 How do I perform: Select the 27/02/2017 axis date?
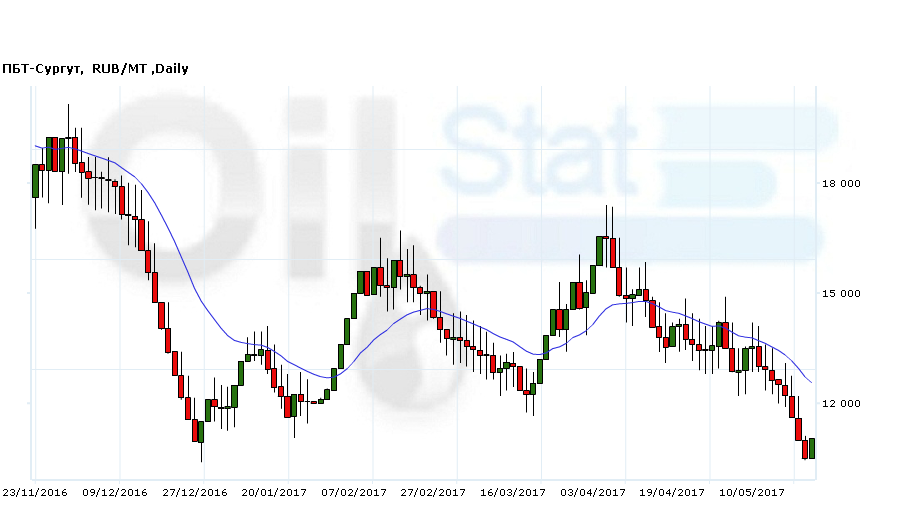pos(433,492)
